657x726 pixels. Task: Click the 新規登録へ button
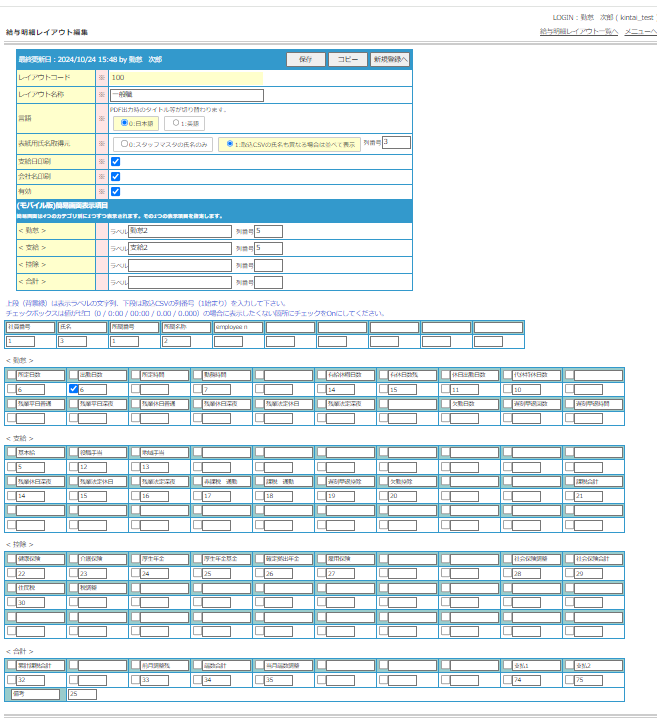[389, 60]
